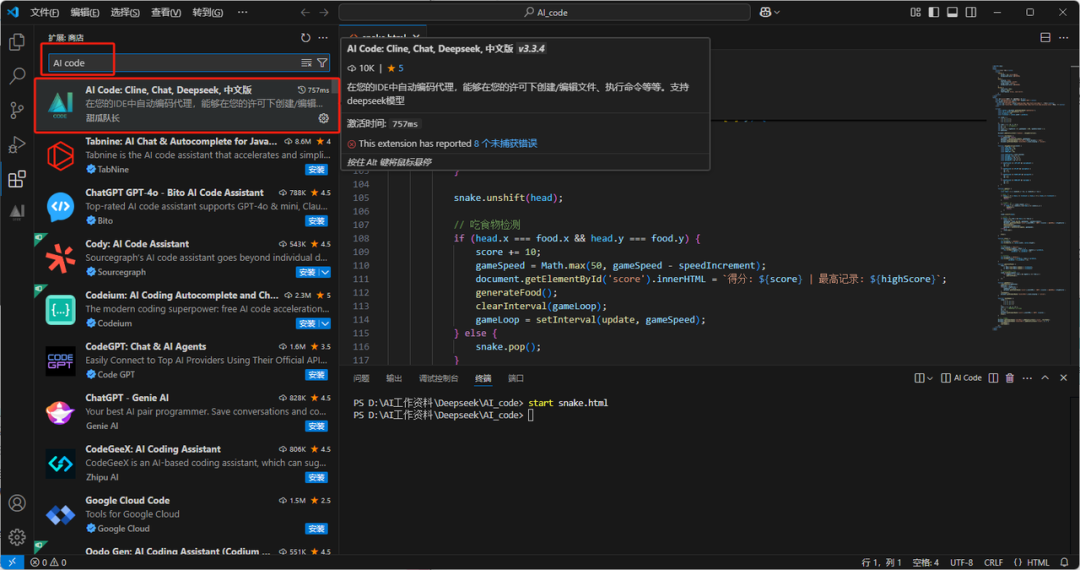Refresh the extensions marketplace list
This screenshot has width=1080, height=570.
coord(305,38)
